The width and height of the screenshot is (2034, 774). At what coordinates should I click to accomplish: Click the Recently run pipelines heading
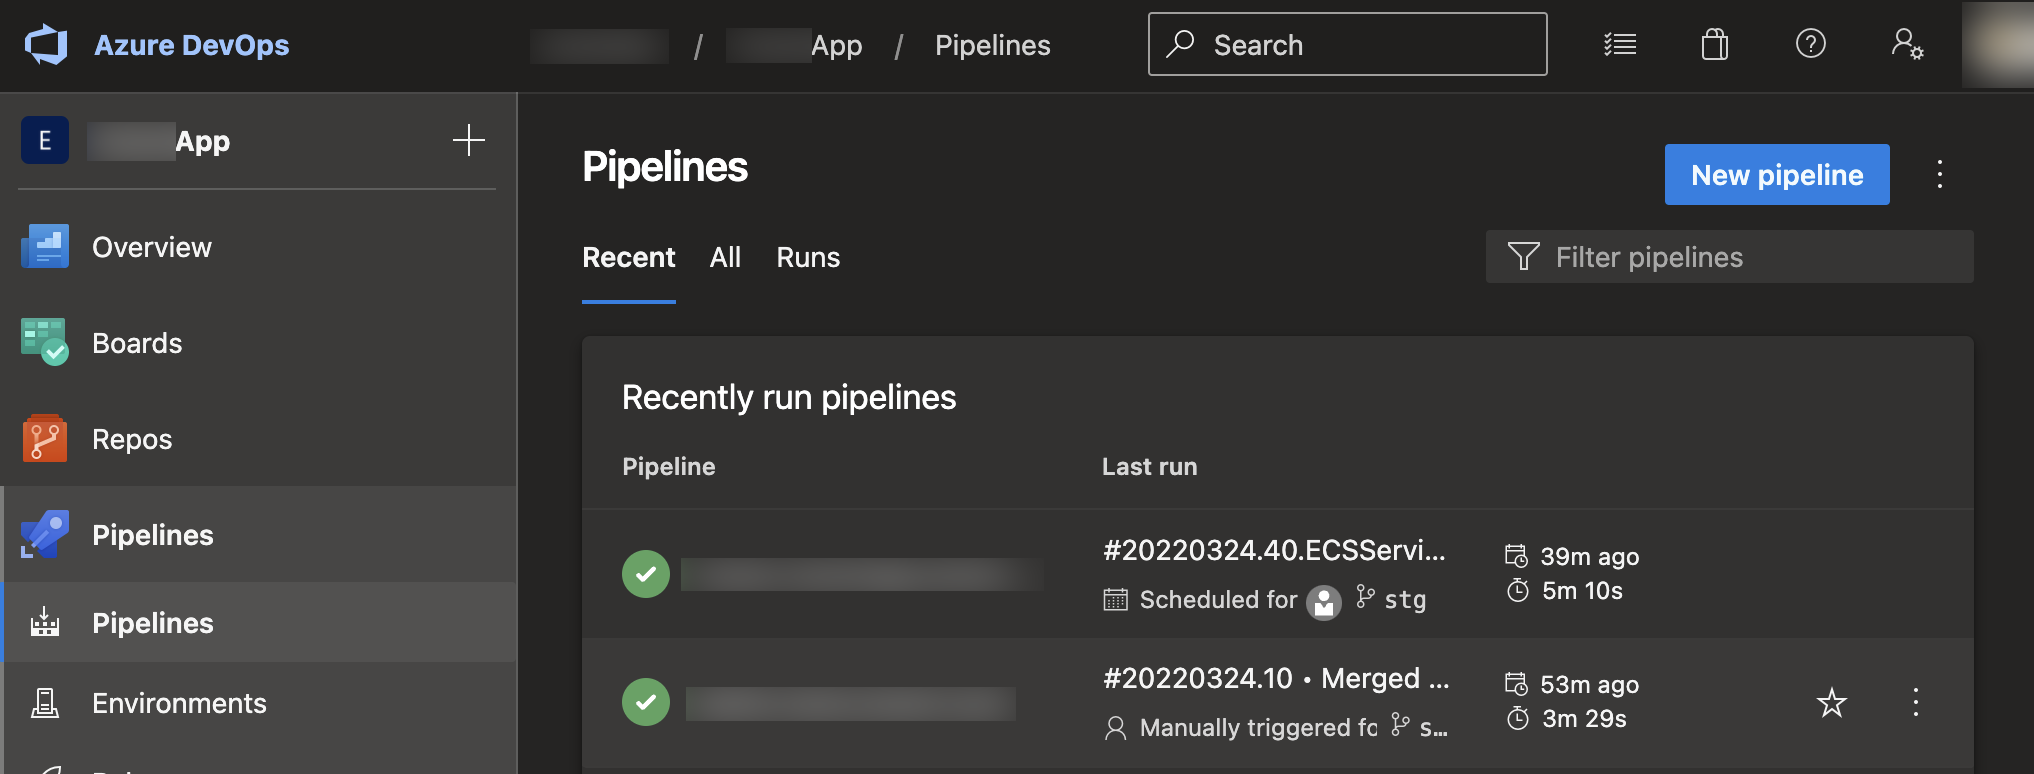tap(789, 398)
